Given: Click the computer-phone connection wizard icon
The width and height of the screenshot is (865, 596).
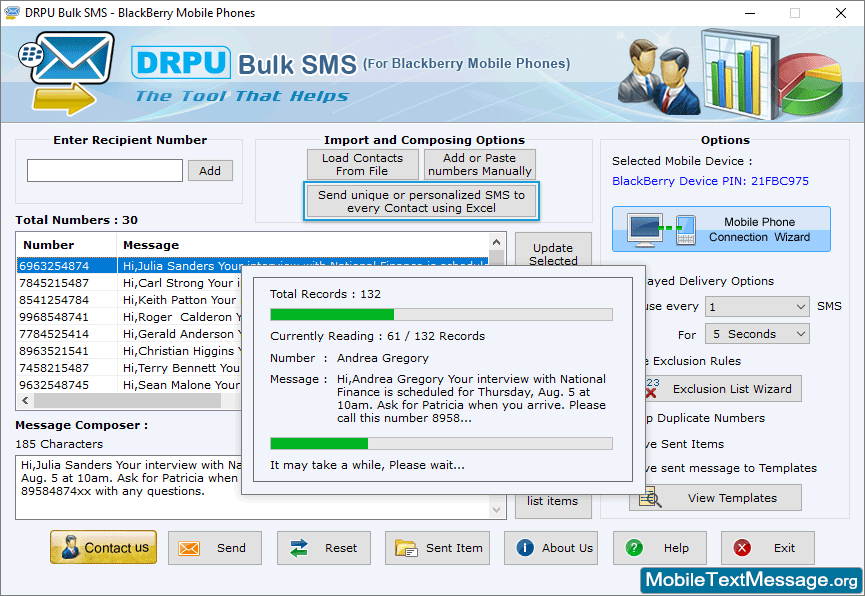Looking at the screenshot, I should 662,229.
